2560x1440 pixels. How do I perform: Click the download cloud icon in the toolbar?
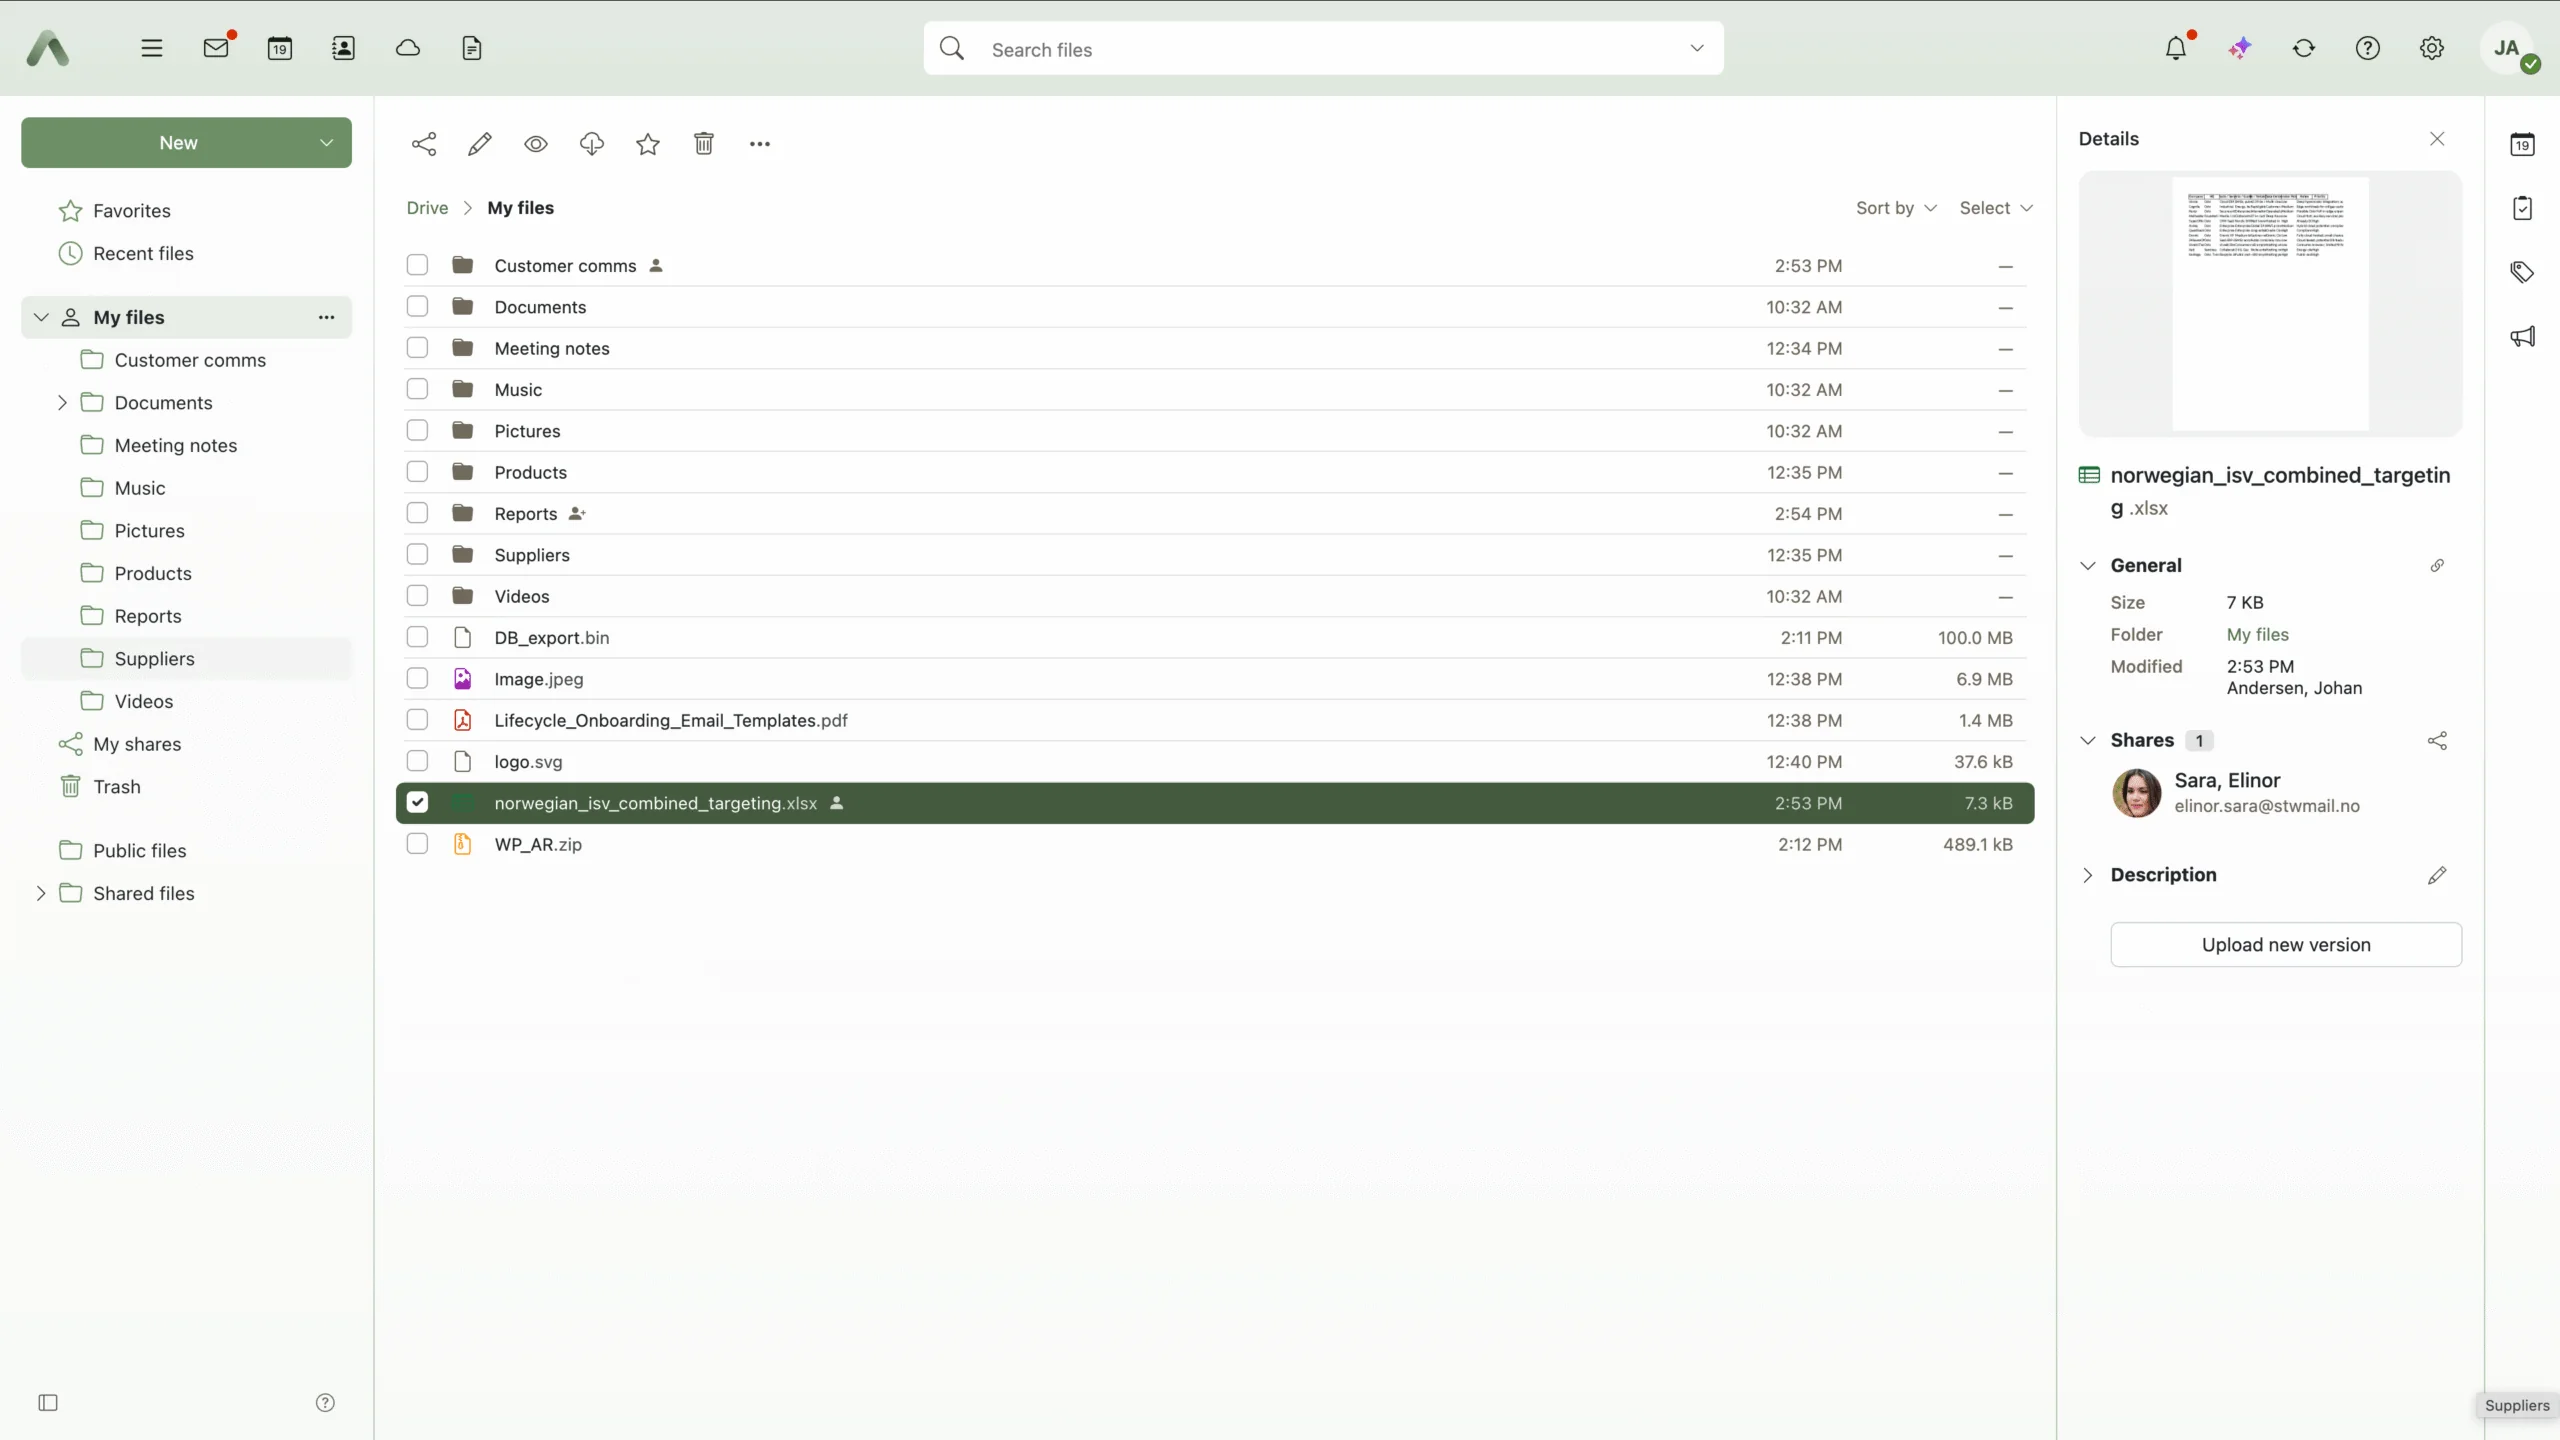592,144
